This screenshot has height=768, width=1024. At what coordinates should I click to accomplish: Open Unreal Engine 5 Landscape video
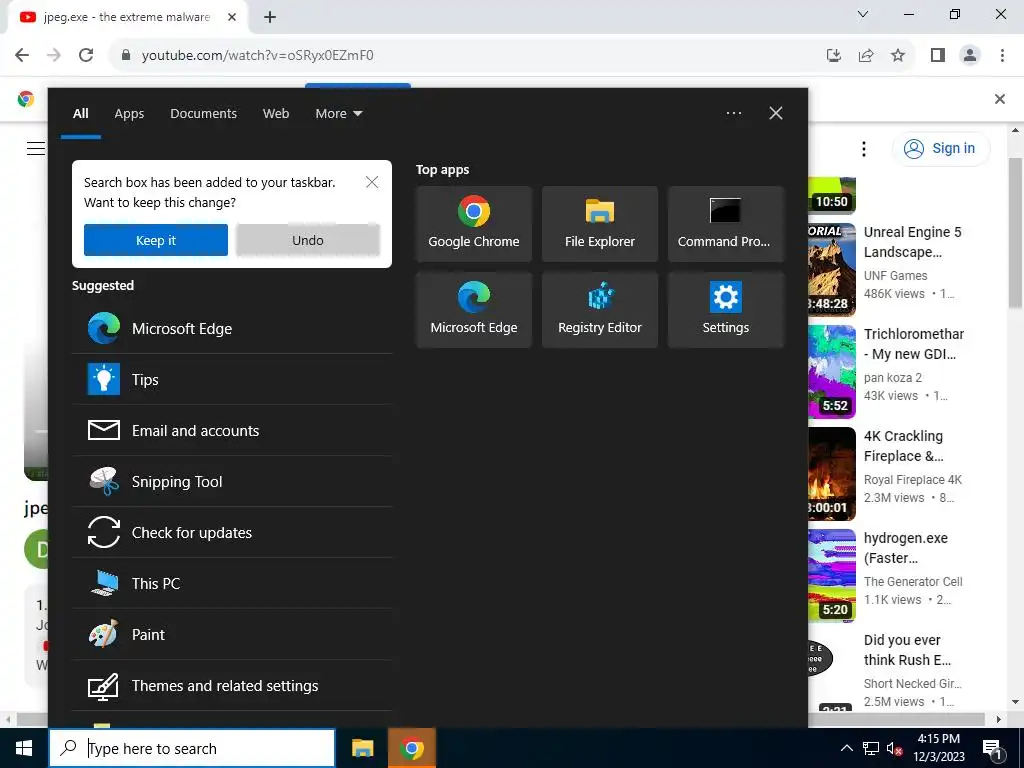(x=912, y=242)
